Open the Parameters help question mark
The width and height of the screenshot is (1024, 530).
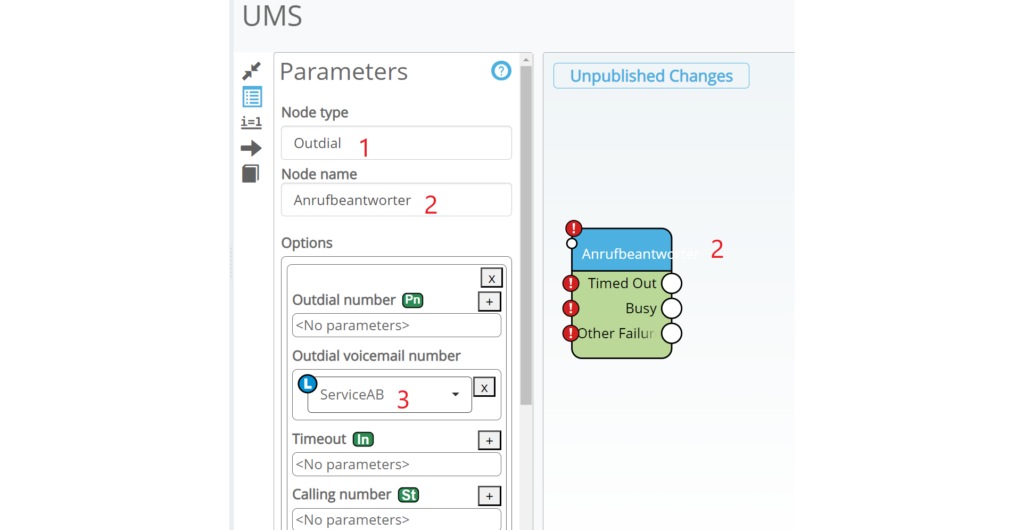tap(501, 71)
